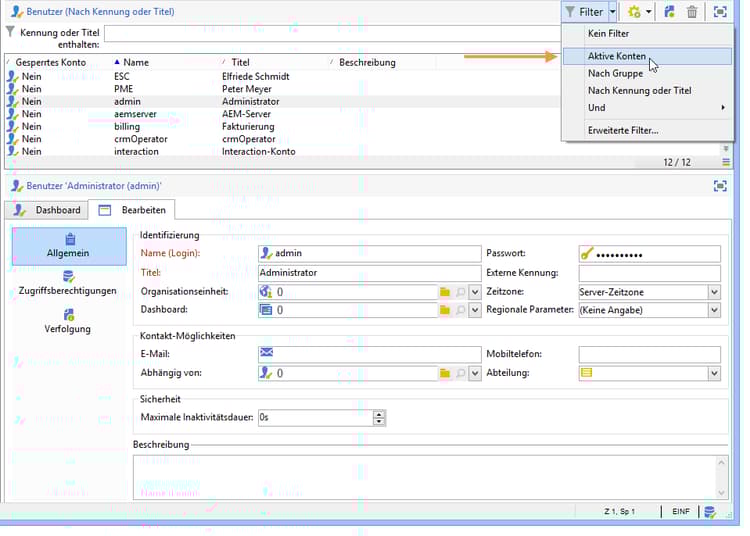Select the aemserver row
The image size is (750, 536).
tap(282, 114)
